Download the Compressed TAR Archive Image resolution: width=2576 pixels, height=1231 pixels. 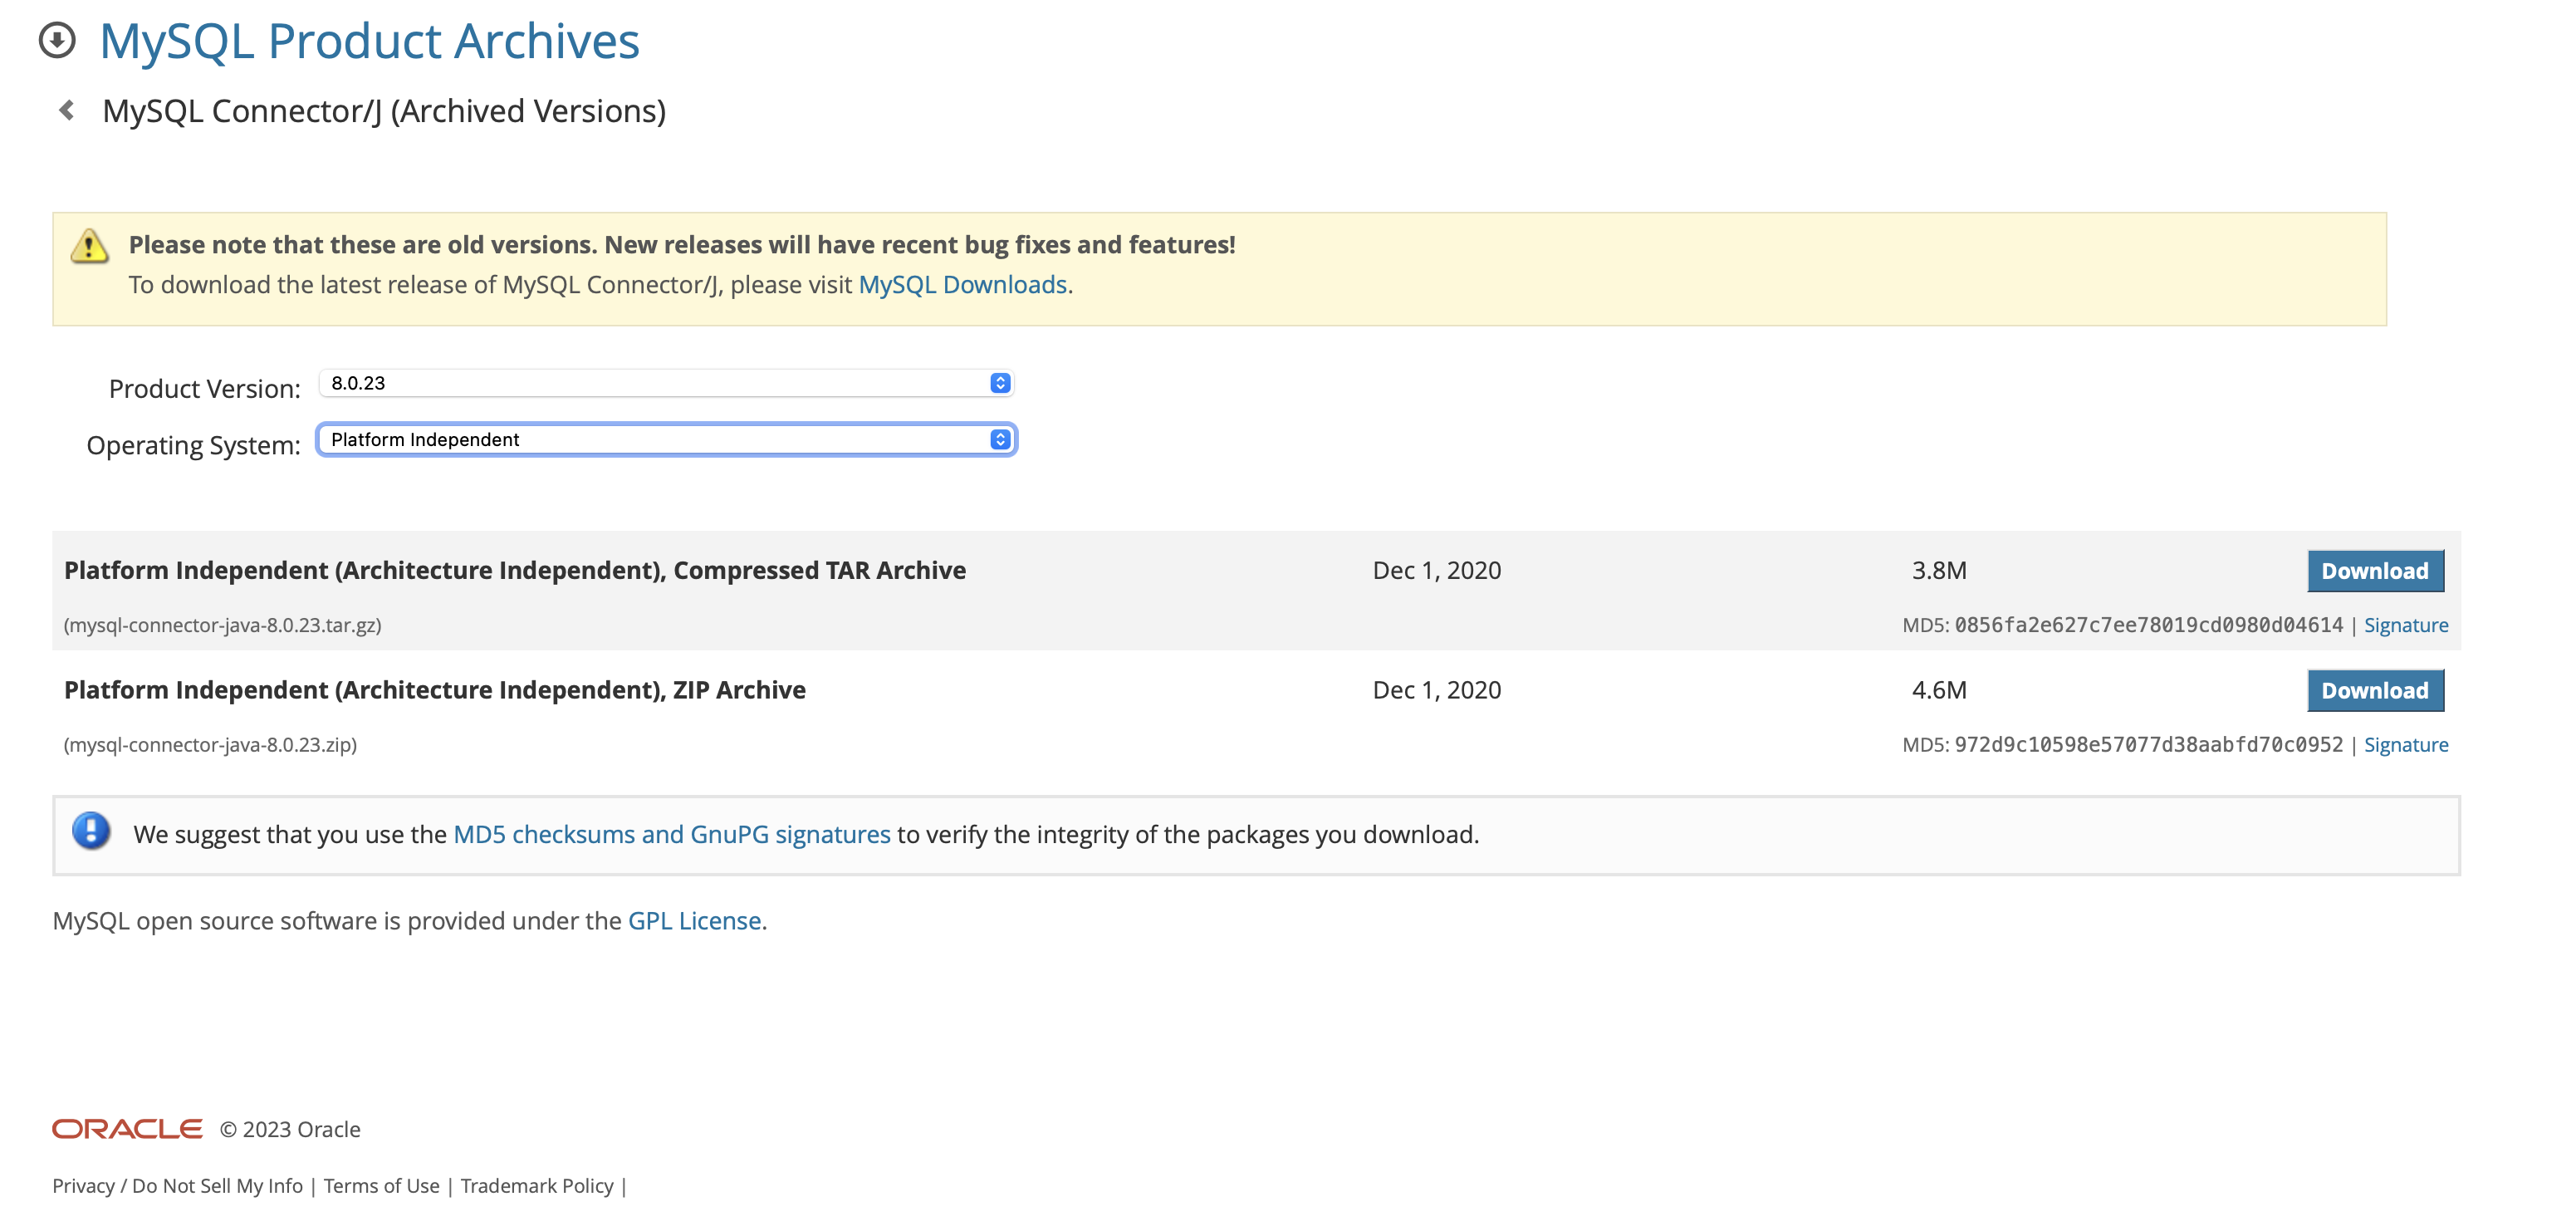[x=2375, y=571]
